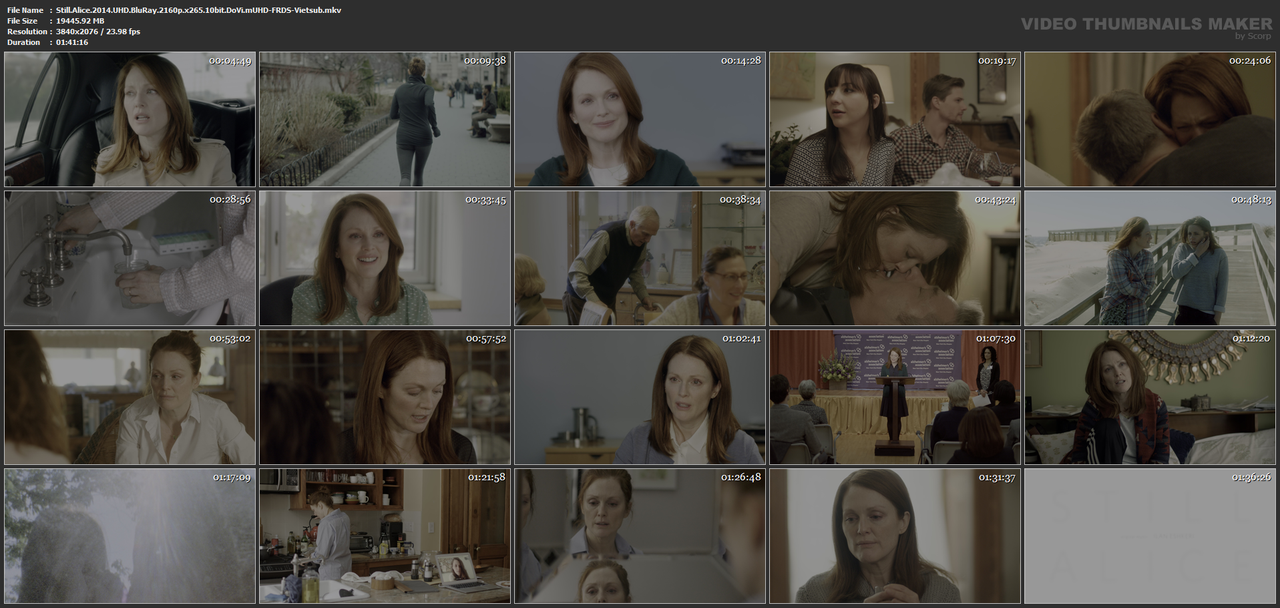The width and height of the screenshot is (1280, 608).
Task: Pick the beach boardwalk frame at 00:48:13
Action: (1150, 258)
